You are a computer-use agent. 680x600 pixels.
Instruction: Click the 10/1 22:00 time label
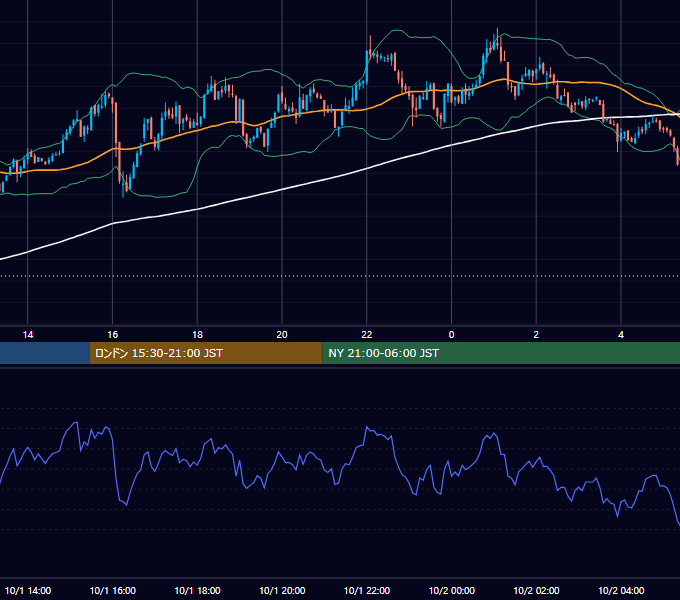pyautogui.click(x=367, y=590)
